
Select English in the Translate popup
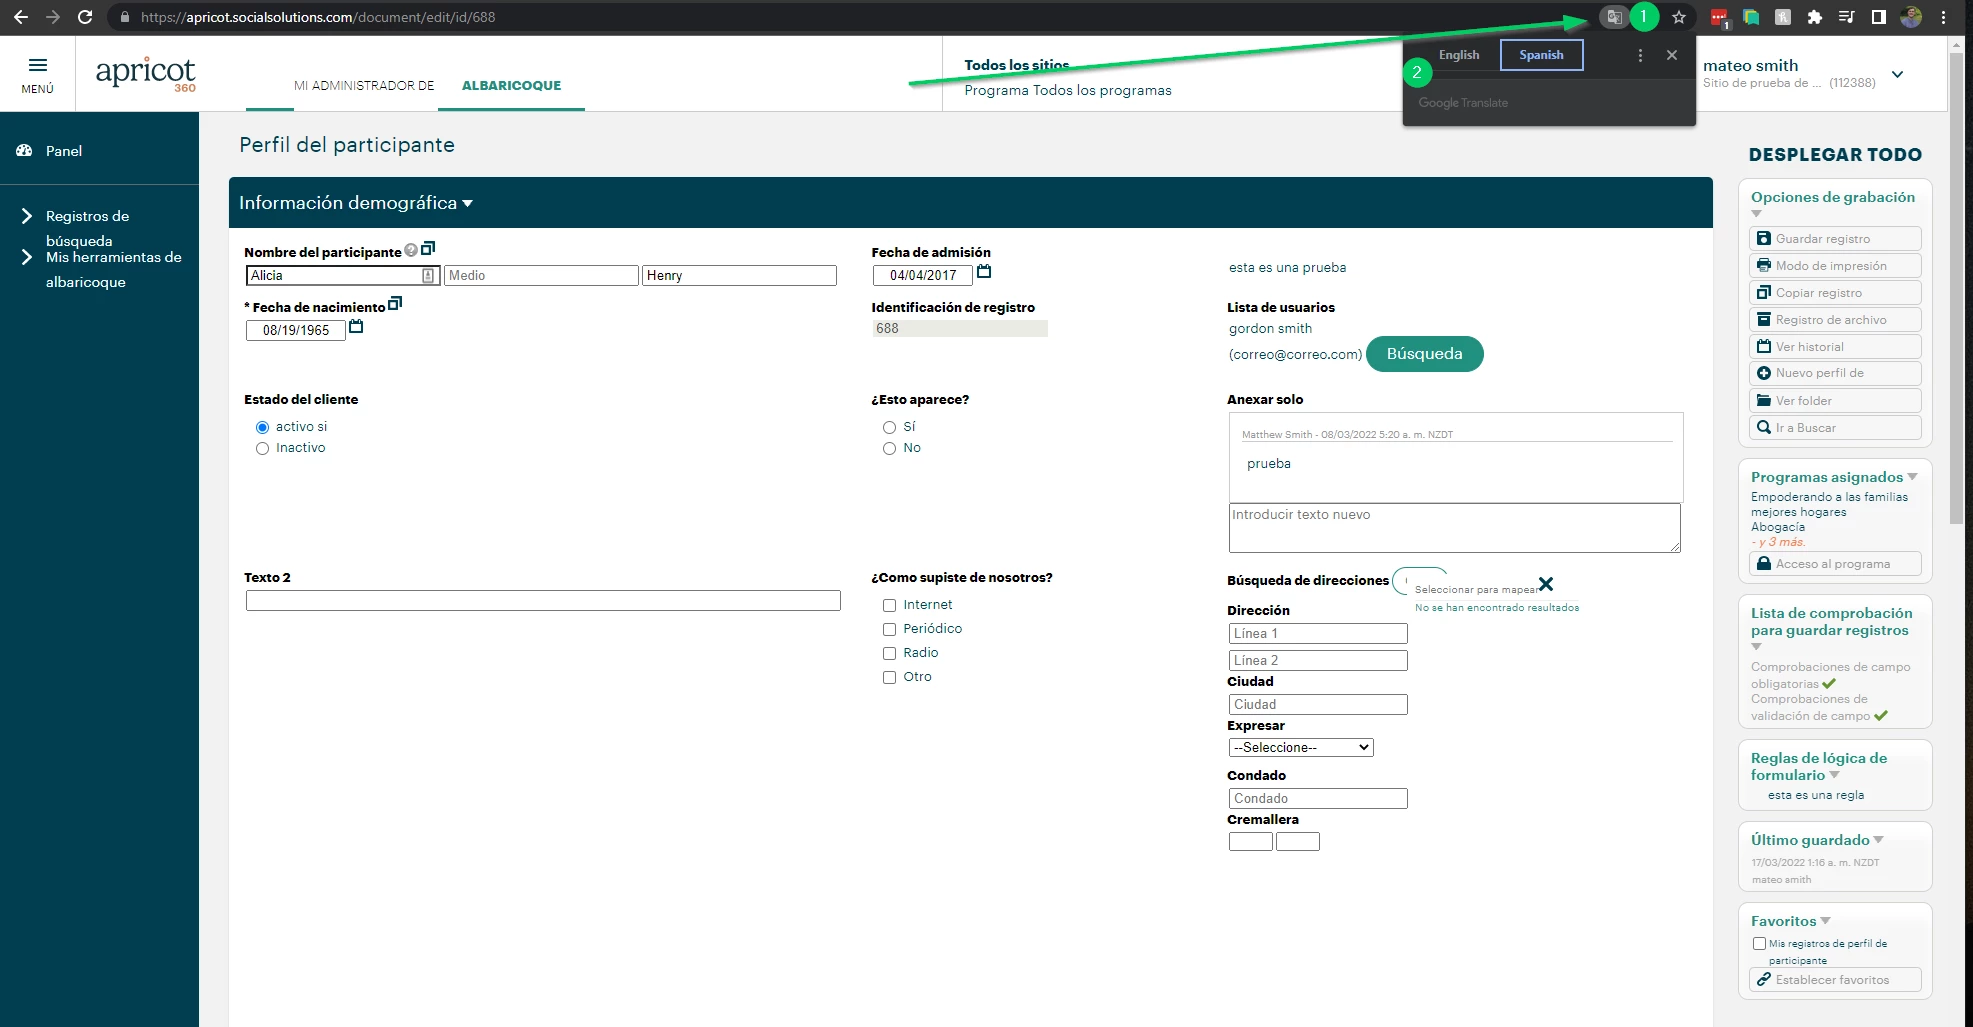click(x=1459, y=55)
